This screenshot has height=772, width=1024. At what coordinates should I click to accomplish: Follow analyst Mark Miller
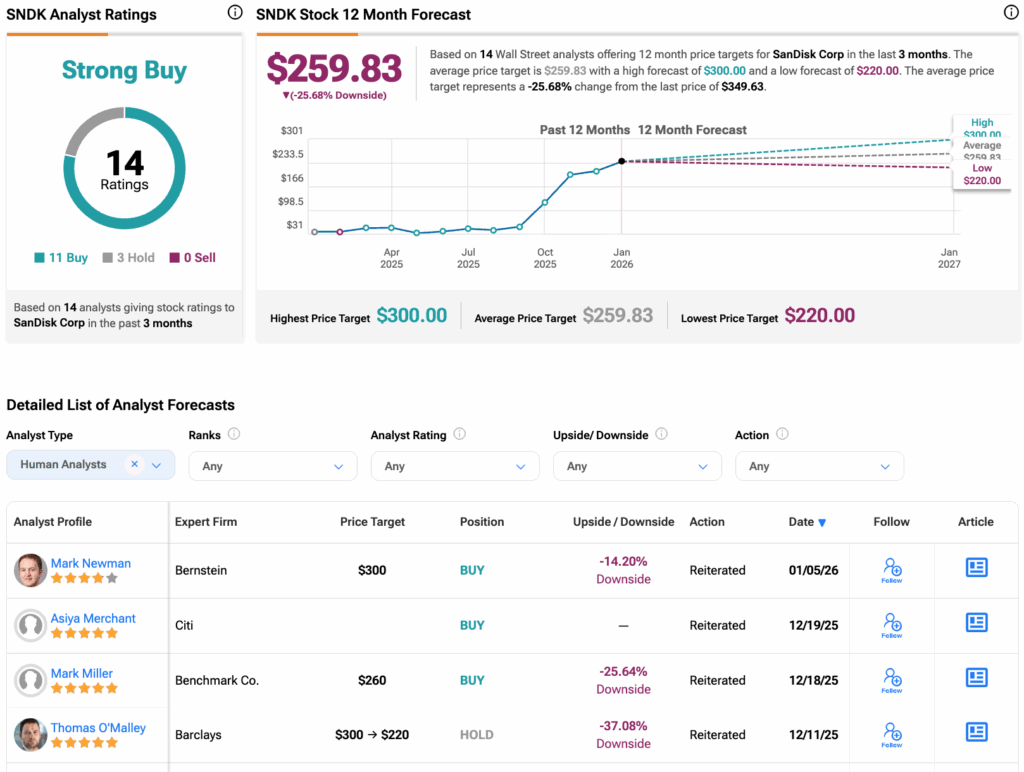pos(892,680)
